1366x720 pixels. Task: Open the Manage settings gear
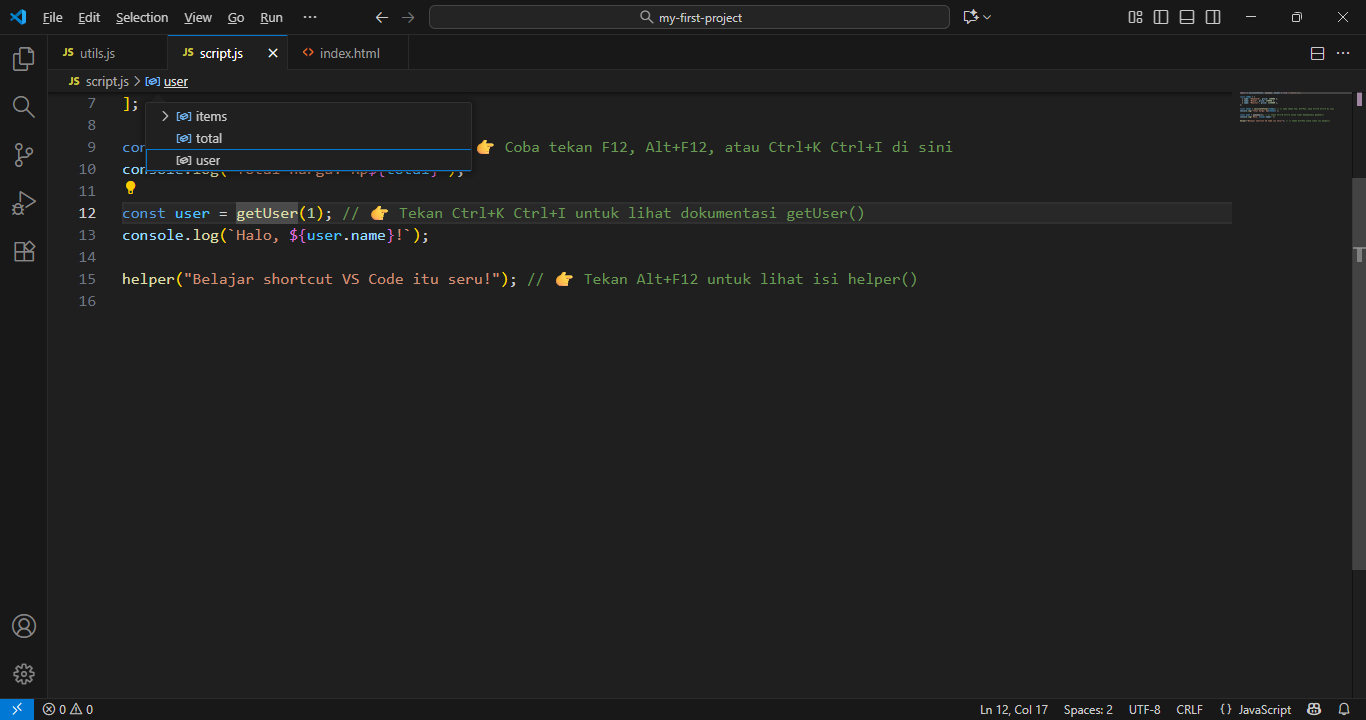[x=23, y=673]
